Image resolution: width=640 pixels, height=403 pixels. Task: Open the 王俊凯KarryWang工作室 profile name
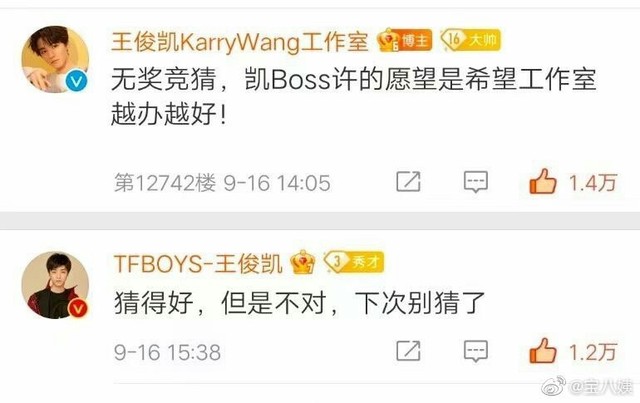point(240,42)
